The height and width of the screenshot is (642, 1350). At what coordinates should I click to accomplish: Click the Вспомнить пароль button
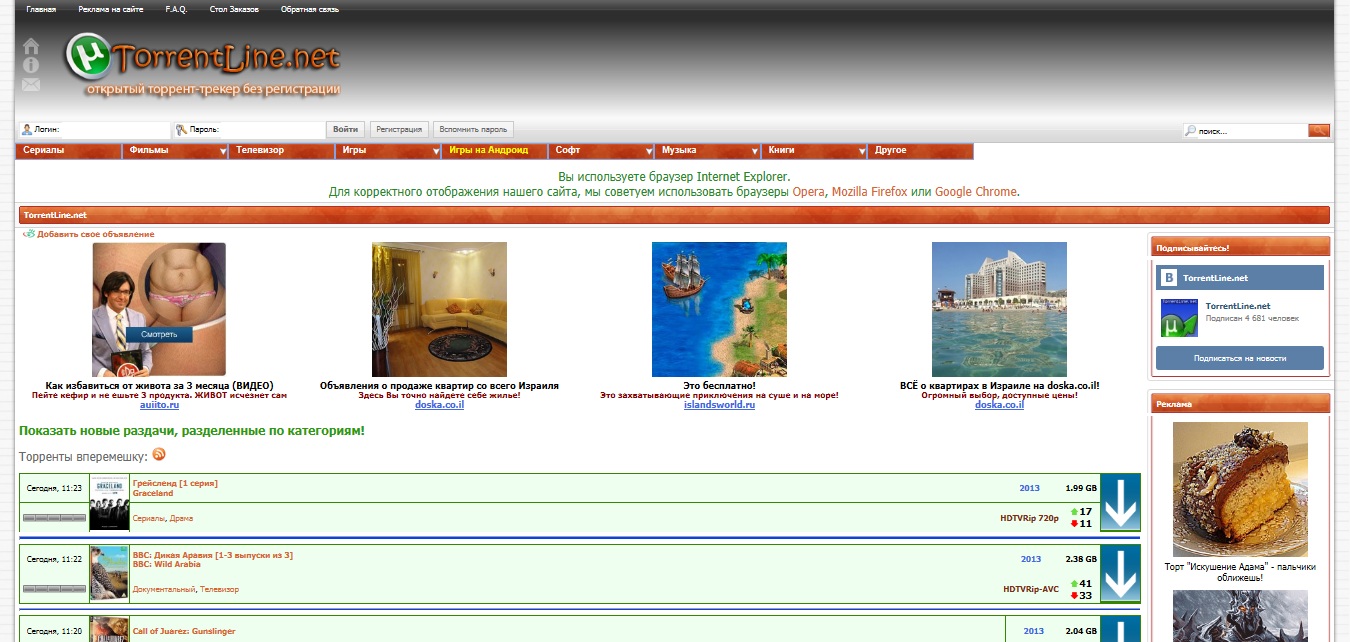pyautogui.click(x=474, y=129)
